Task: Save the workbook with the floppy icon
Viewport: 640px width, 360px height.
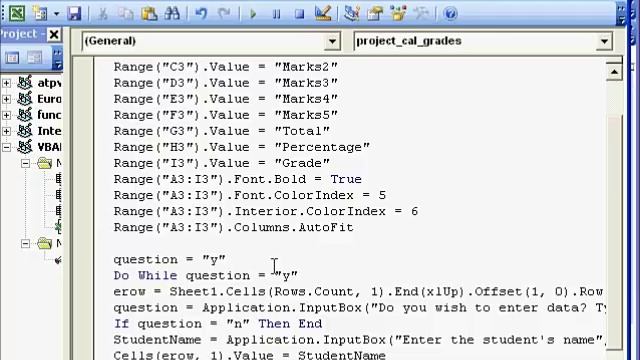Action: tap(74, 14)
